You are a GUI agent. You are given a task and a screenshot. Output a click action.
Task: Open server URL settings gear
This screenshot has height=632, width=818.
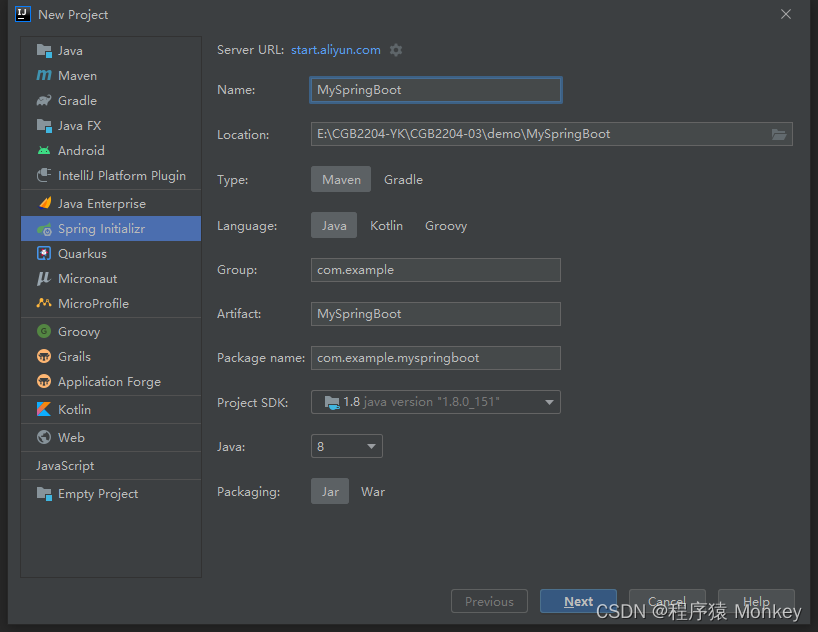tap(396, 50)
